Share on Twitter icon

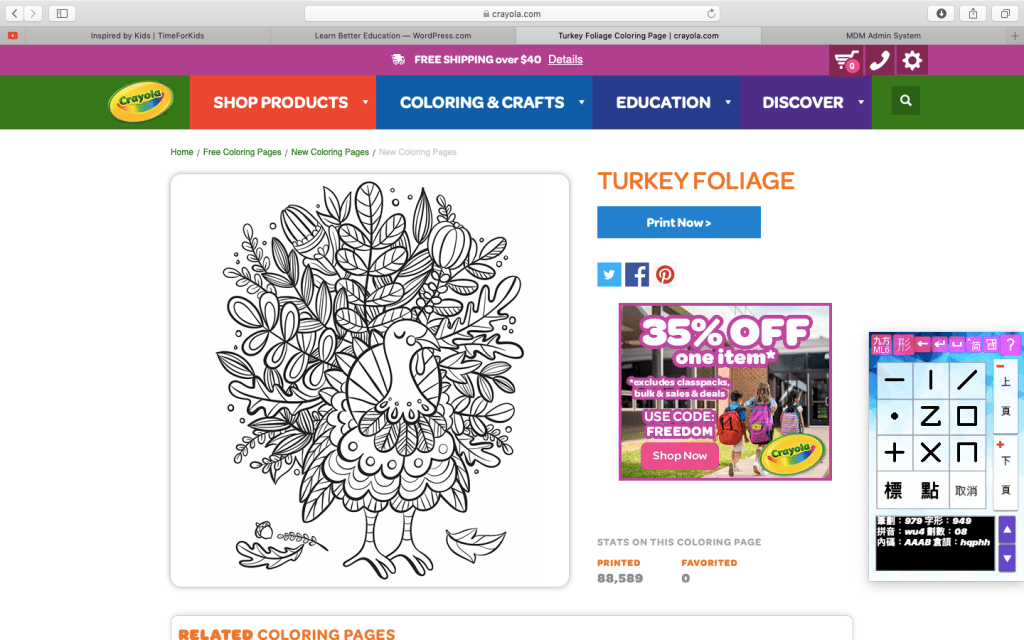click(609, 274)
